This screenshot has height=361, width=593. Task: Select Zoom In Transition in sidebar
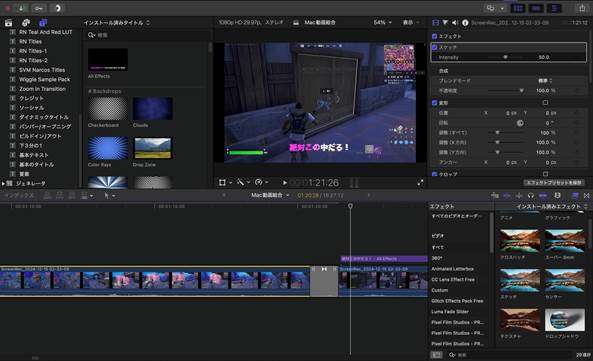point(42,89)
